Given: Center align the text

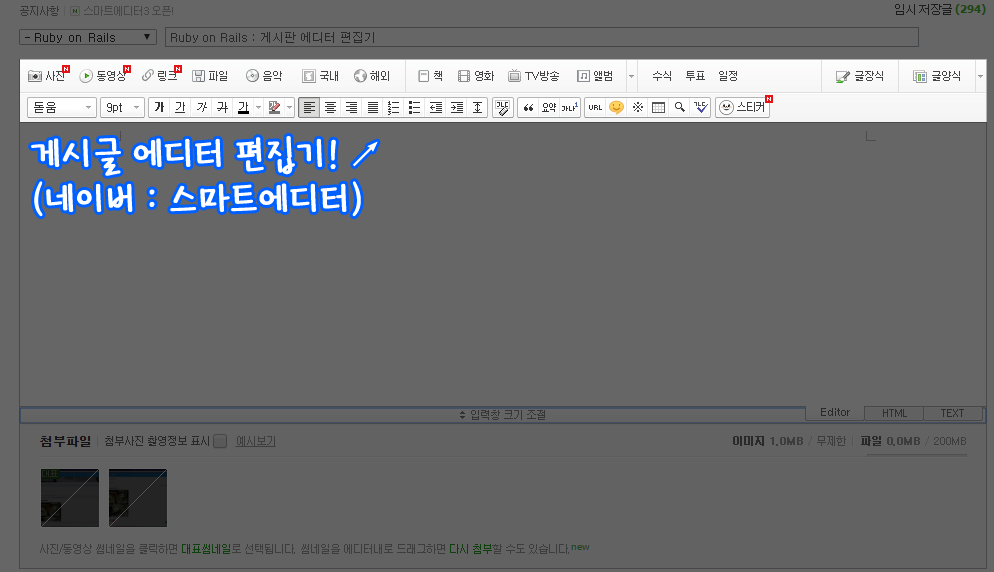Looking at the screenshot, I should point(330,107).
